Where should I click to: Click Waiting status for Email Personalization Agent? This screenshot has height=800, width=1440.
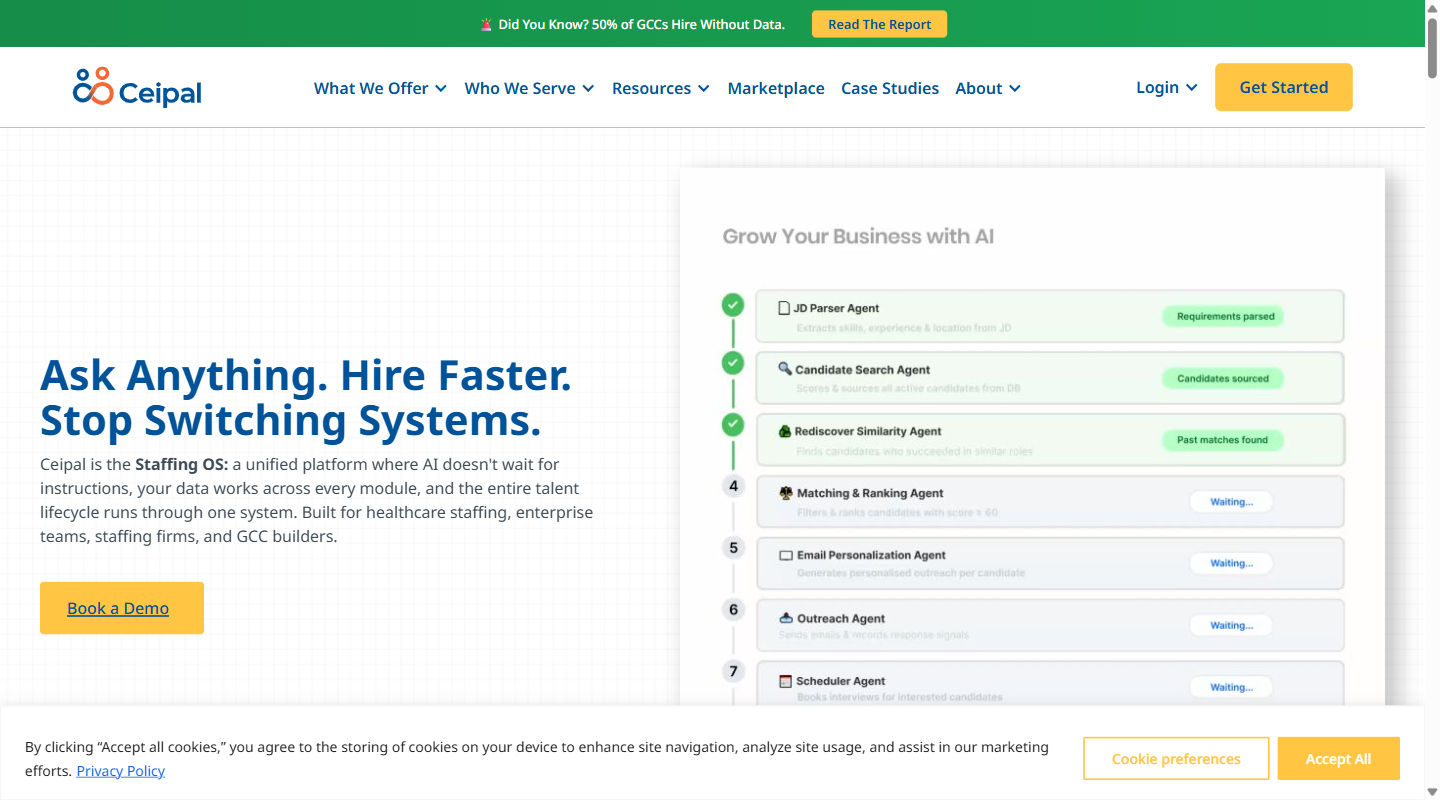pyautogui.click(x=1231, y=563)
